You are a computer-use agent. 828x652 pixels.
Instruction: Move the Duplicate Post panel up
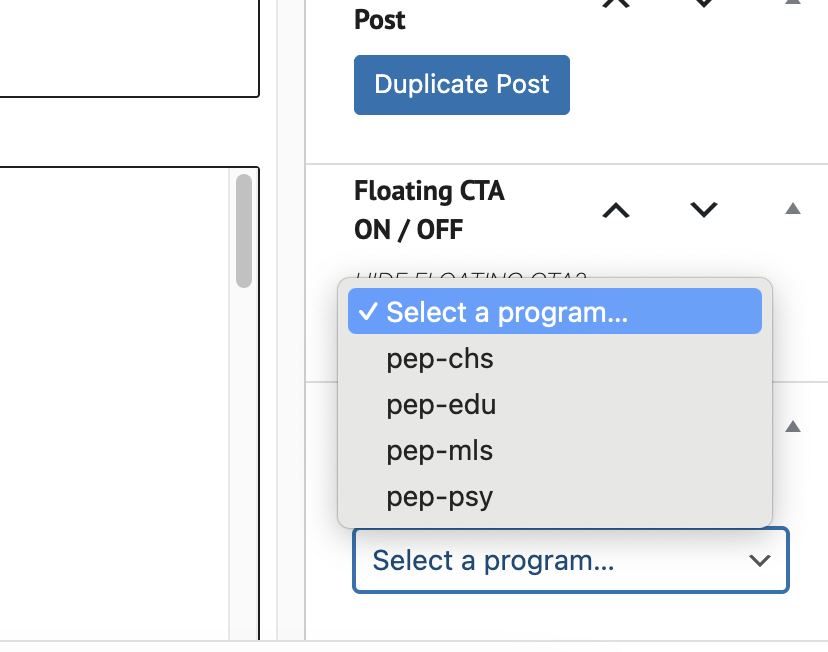tap(616, 3)
